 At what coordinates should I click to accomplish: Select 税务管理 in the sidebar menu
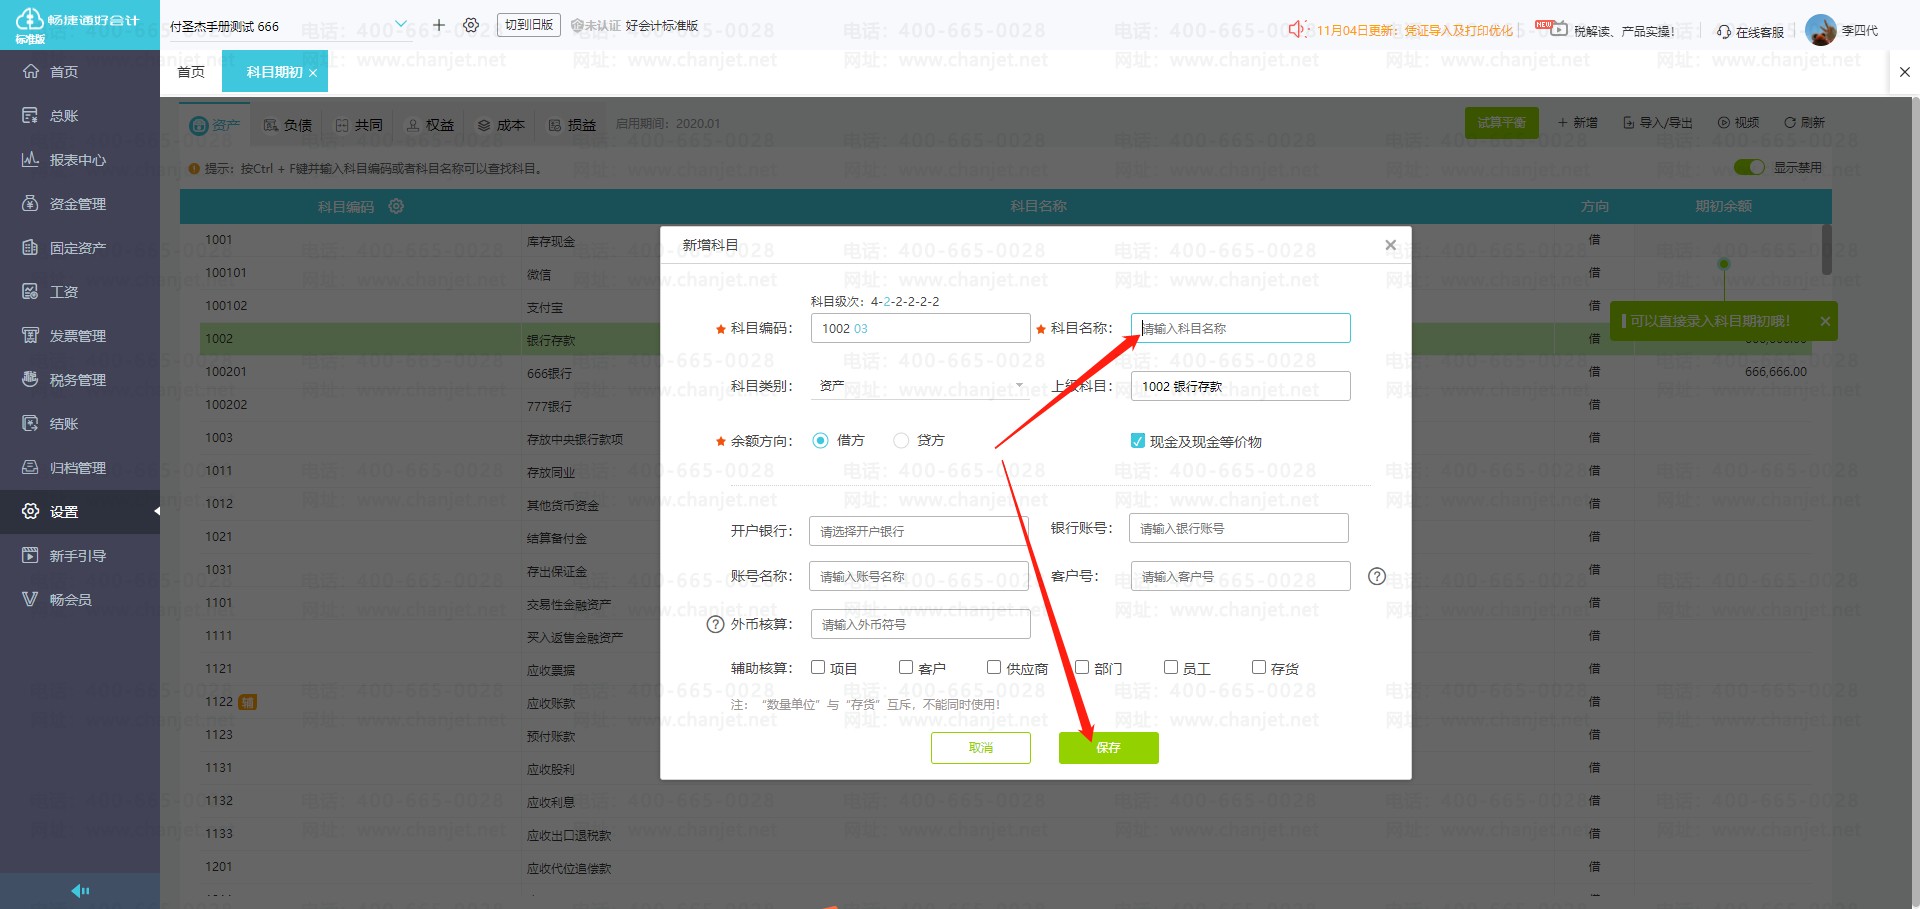(78, 380)
